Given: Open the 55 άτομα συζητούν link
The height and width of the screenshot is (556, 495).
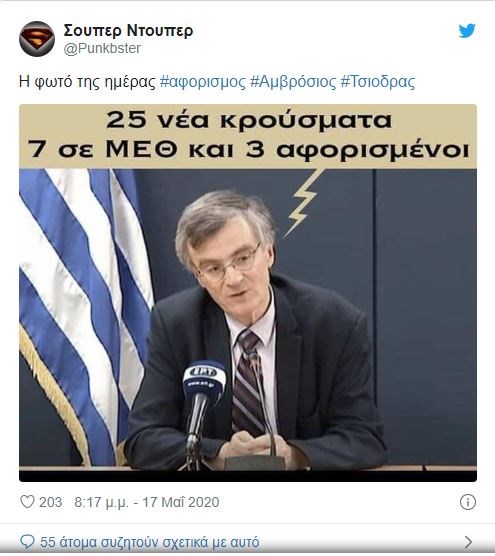Looking at the screenshot, I should tap(150, 542).
